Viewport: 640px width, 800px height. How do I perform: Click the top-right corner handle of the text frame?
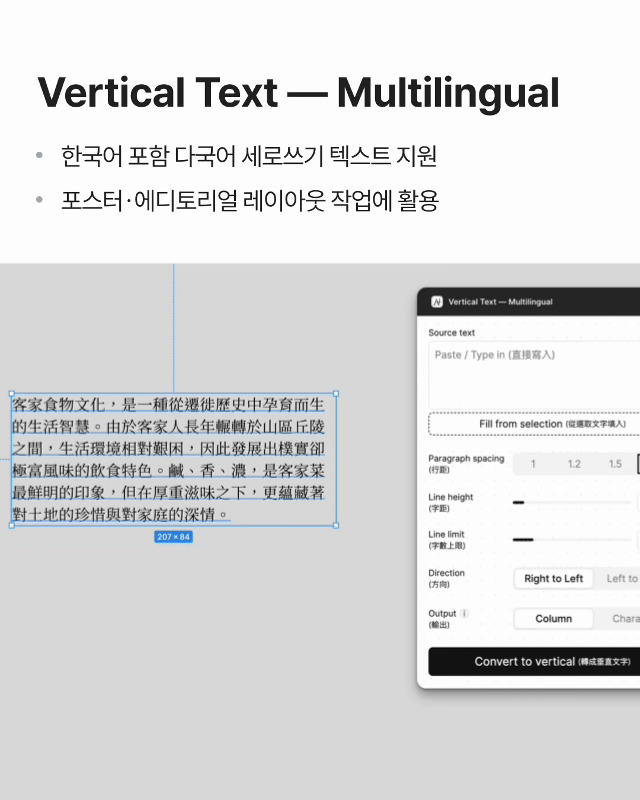(x=336, y=394)
